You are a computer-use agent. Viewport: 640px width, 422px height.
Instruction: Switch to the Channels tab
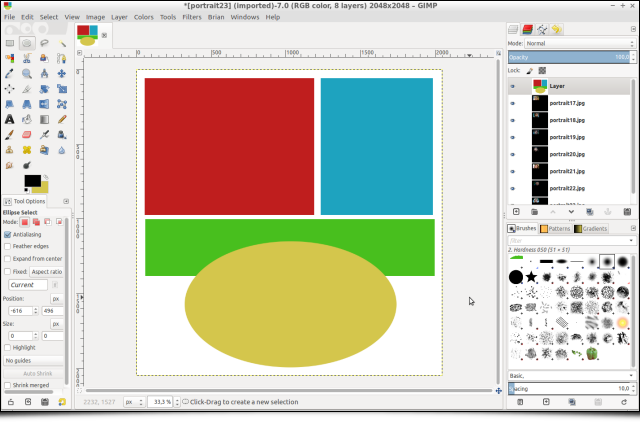[x=527, y=29]
